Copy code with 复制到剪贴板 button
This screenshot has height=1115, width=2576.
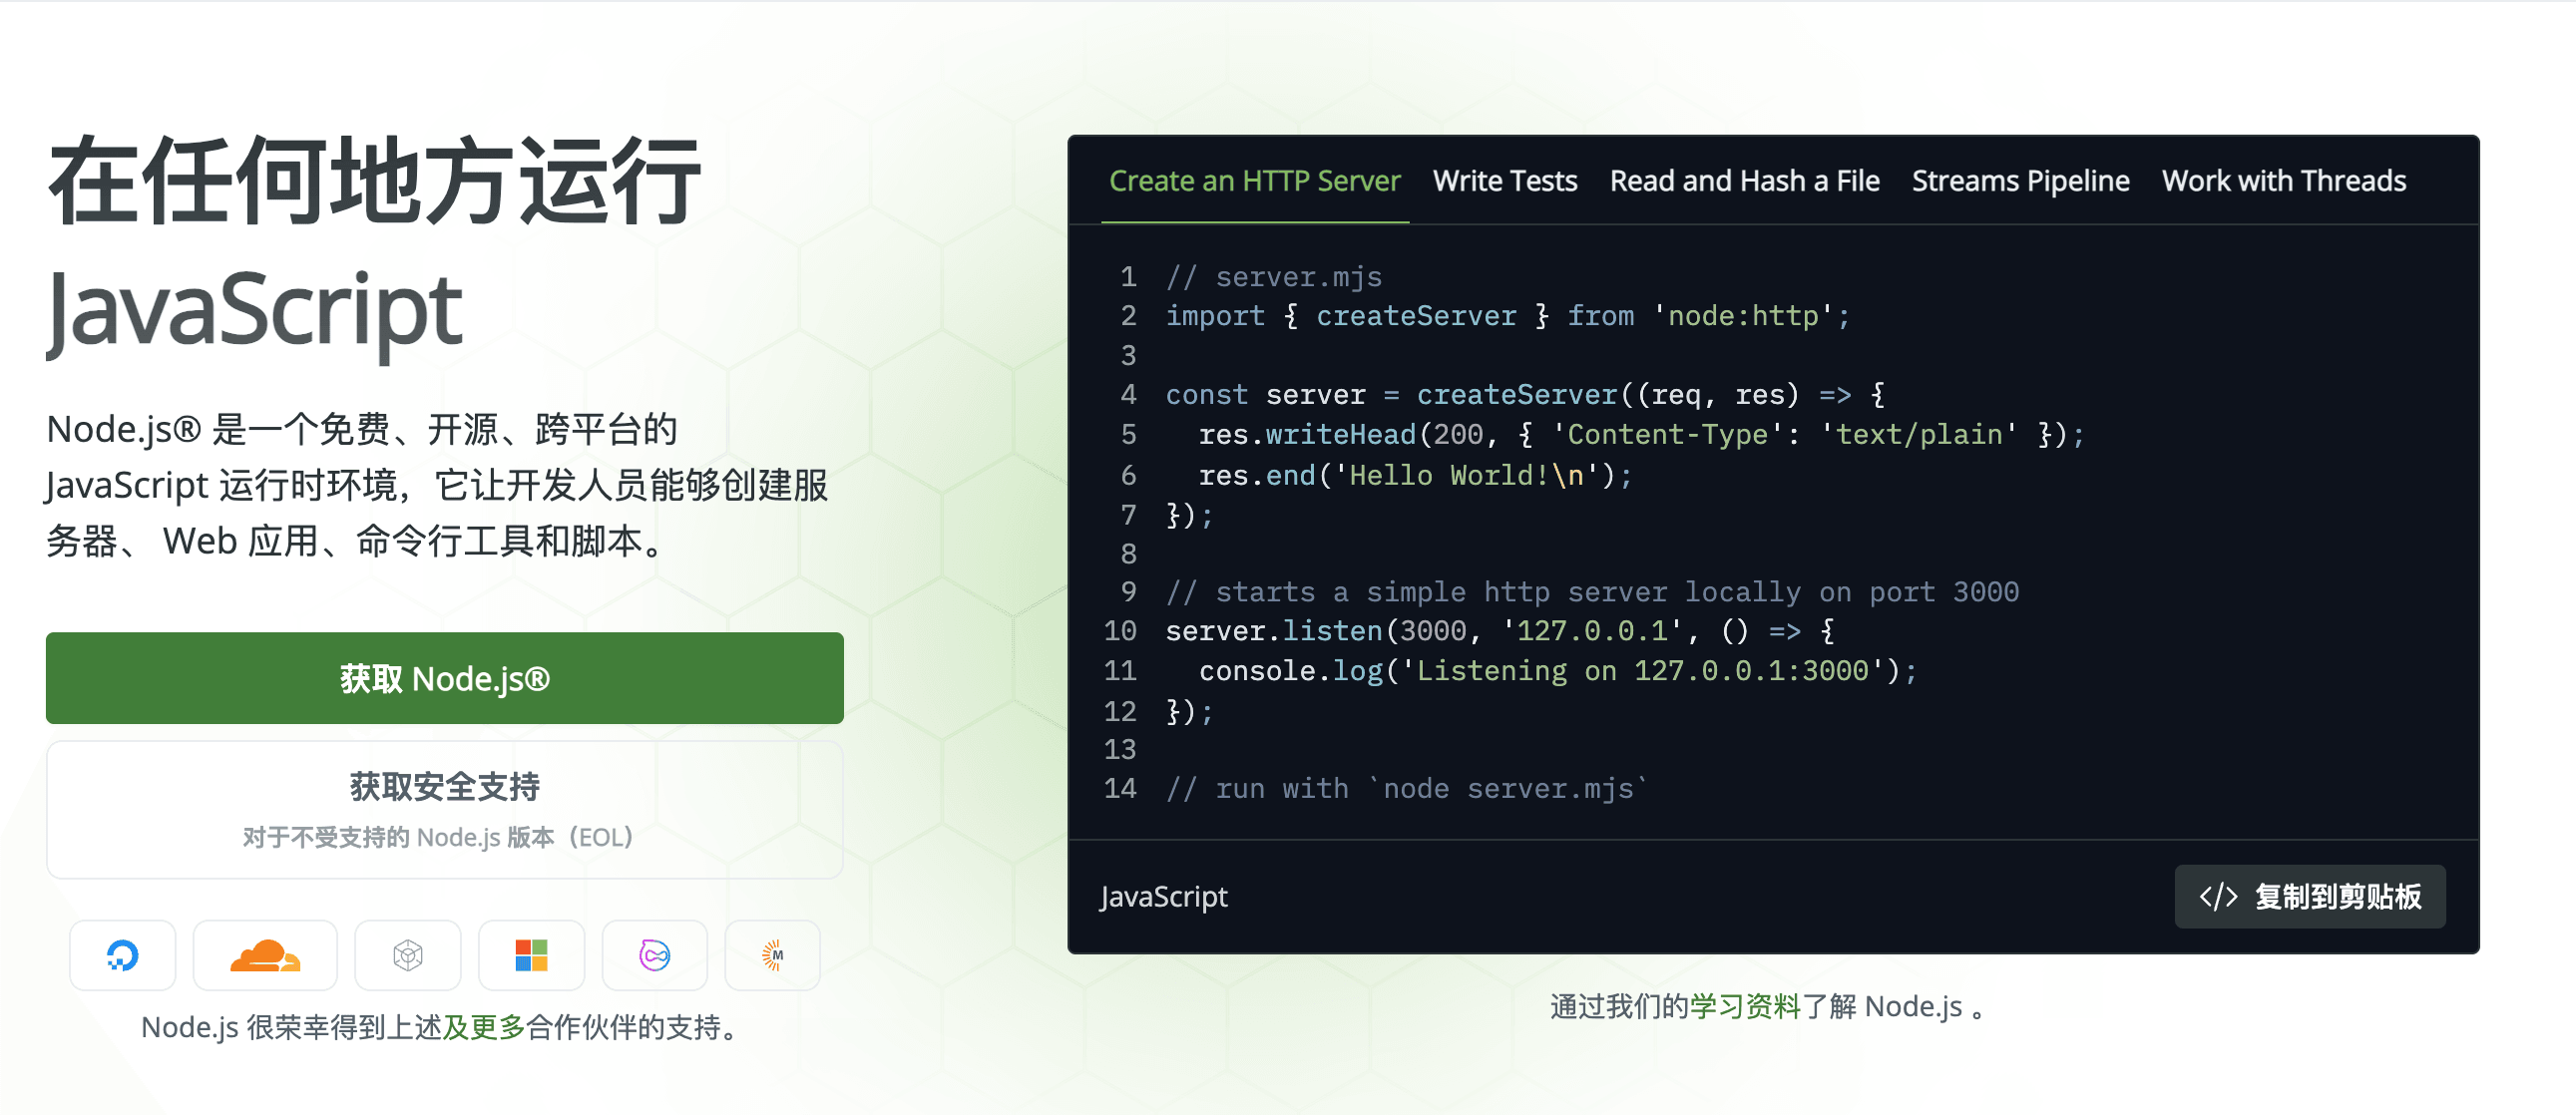2310,896
